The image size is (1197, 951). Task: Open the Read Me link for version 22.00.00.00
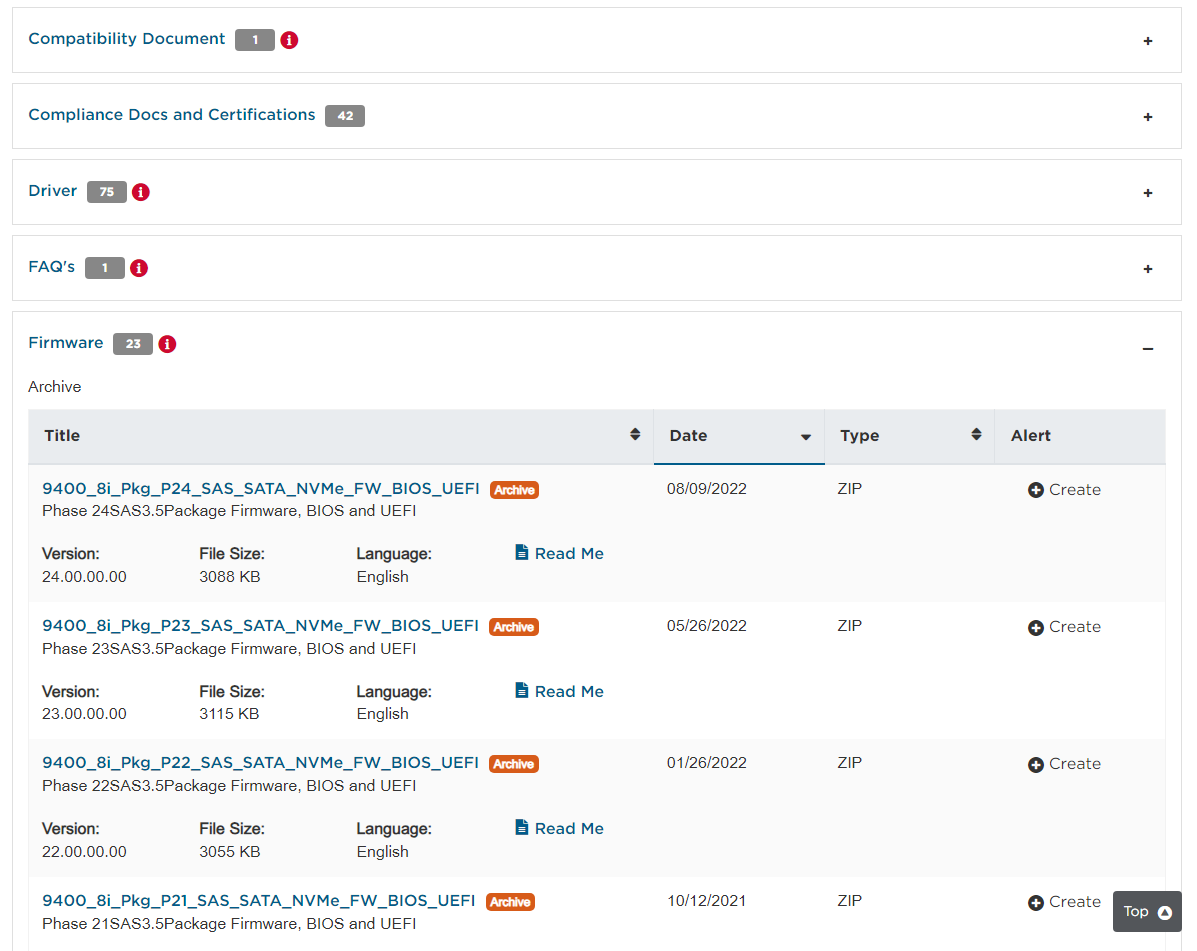569,829
